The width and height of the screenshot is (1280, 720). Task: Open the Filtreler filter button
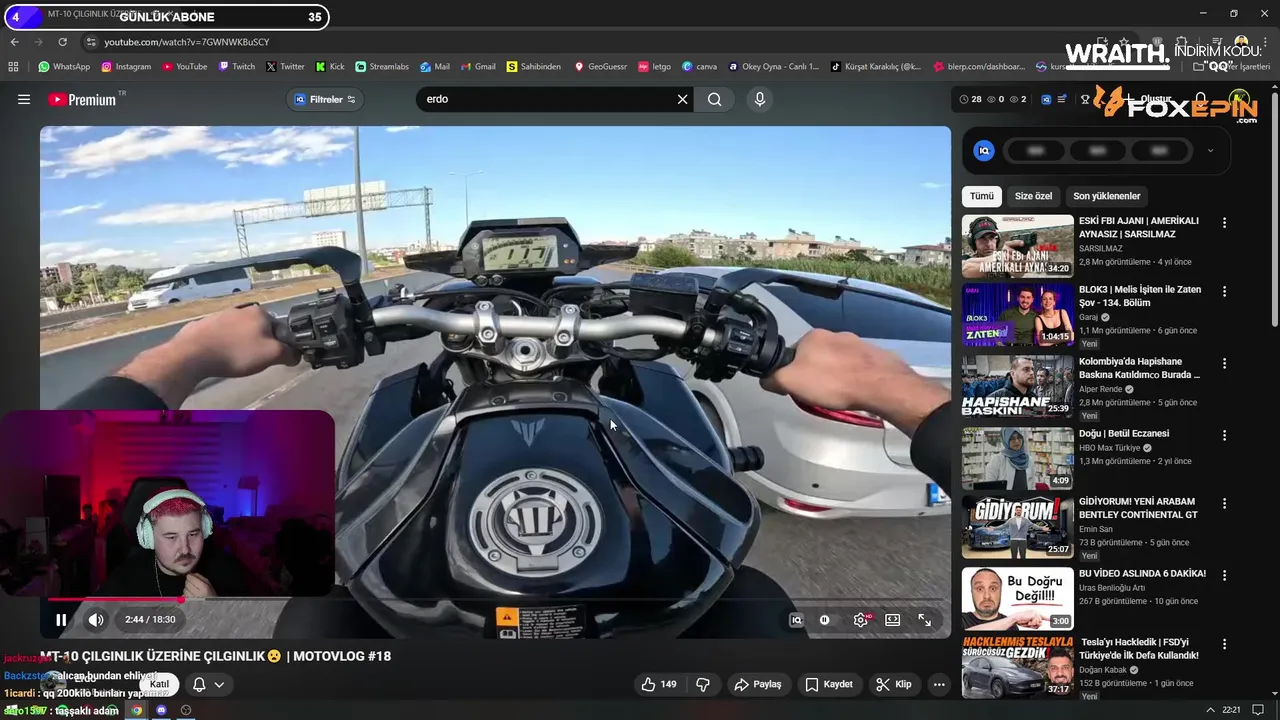(325, 99)
